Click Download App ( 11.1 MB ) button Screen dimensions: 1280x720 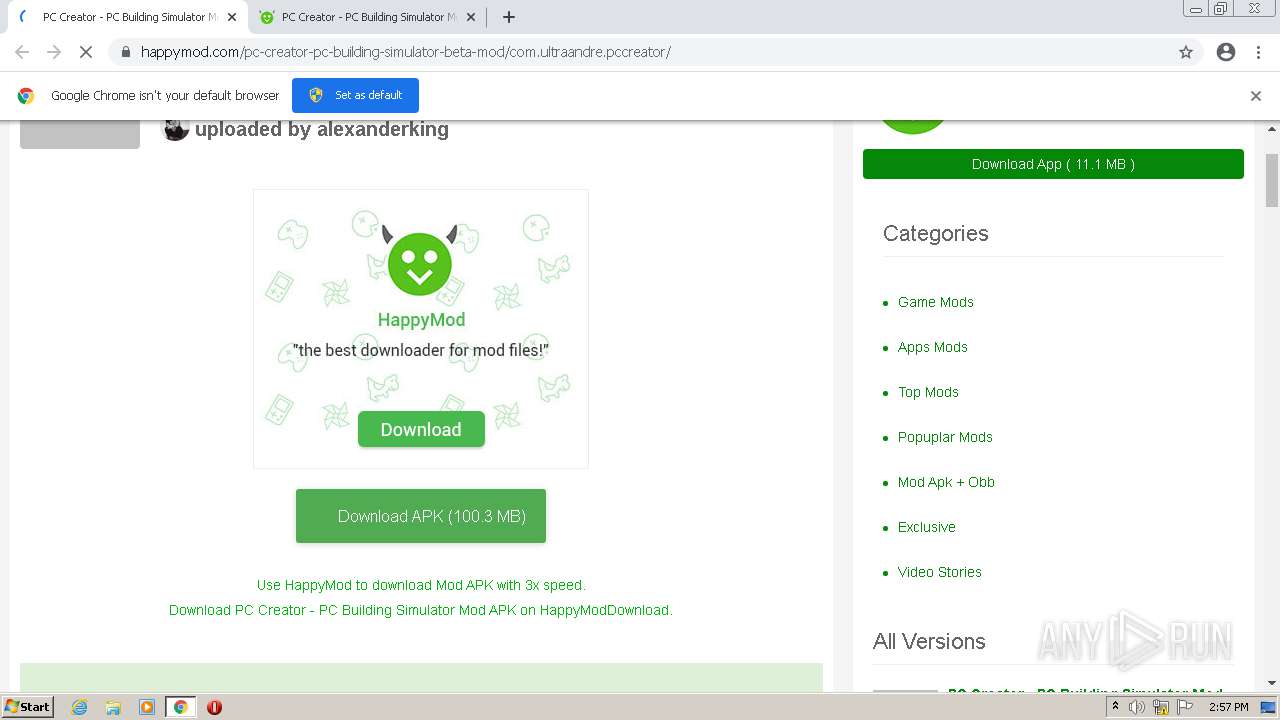tap(1053, 164)
